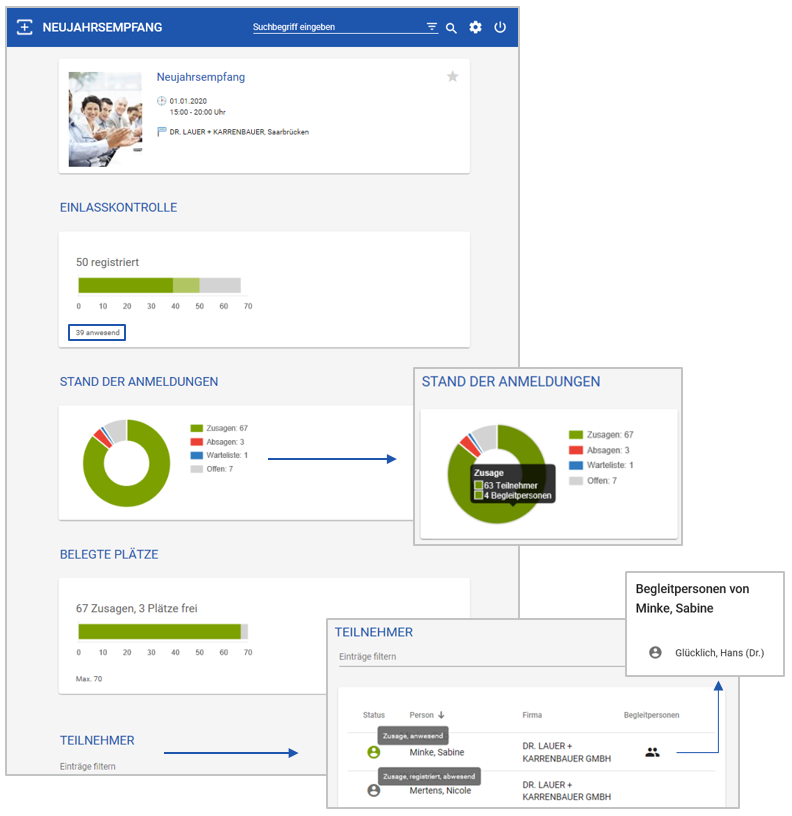Viewport: 792px width, 816px height.
Task: Toggle Zusagen legend entry in zoomed chart
Action: (x=601, y=435)
